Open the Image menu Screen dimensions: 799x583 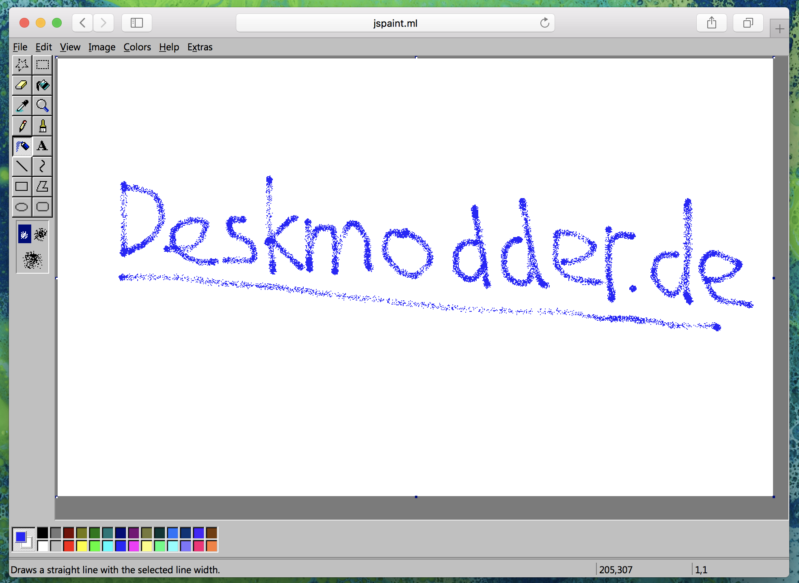[x=101, y=47]
